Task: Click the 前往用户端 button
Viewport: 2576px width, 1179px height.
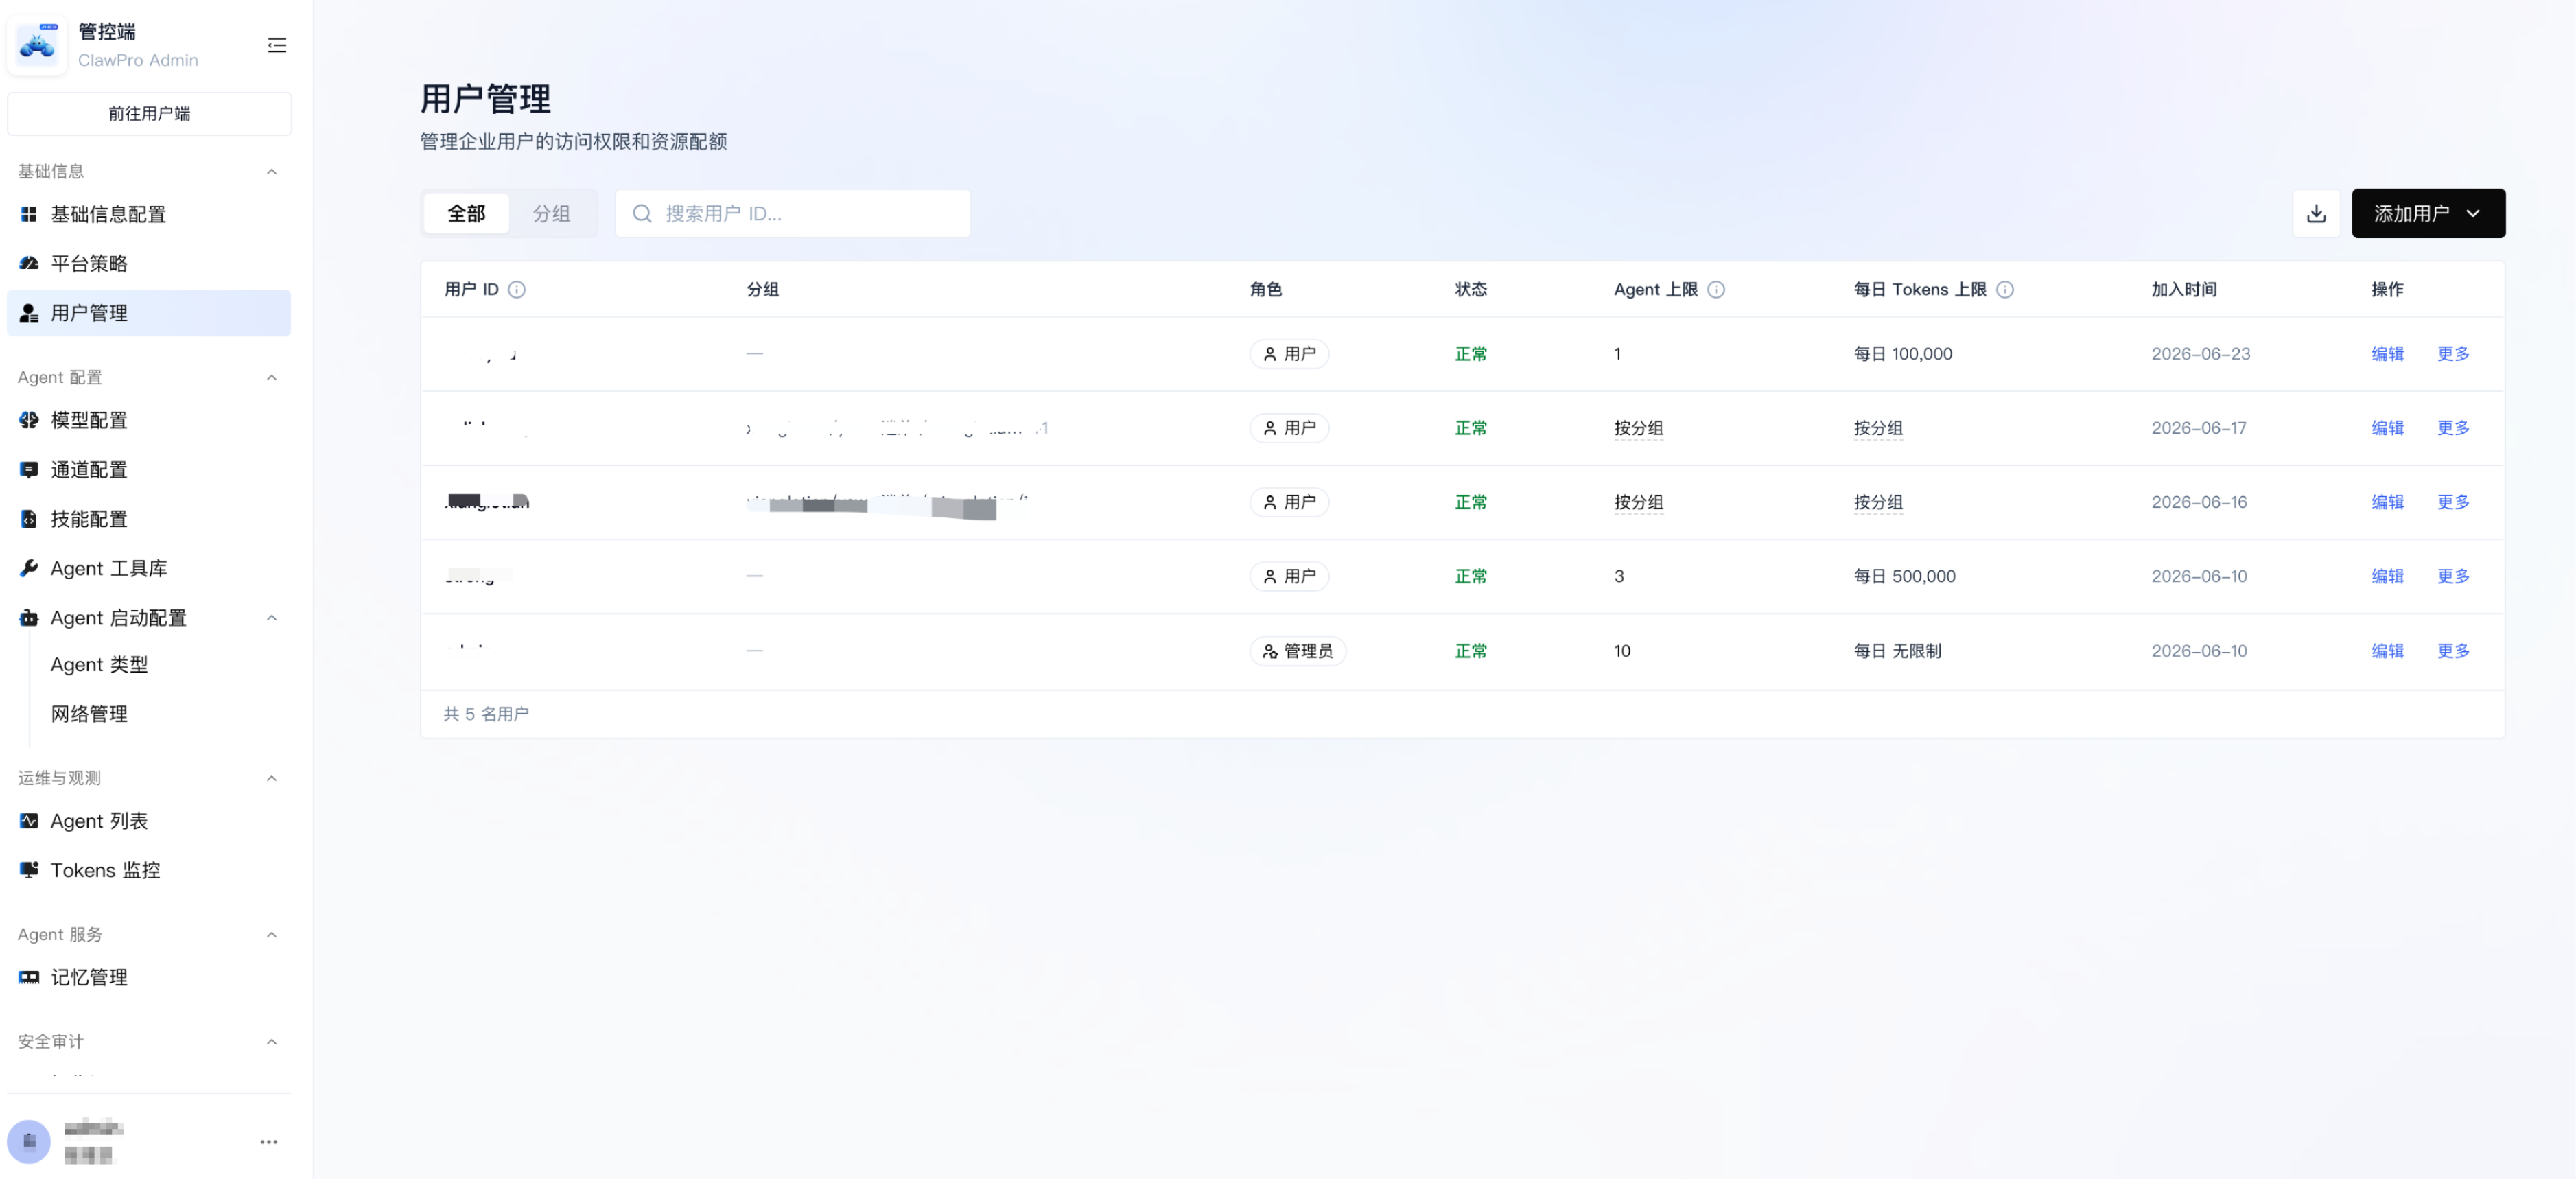Action: coord(149,113)
